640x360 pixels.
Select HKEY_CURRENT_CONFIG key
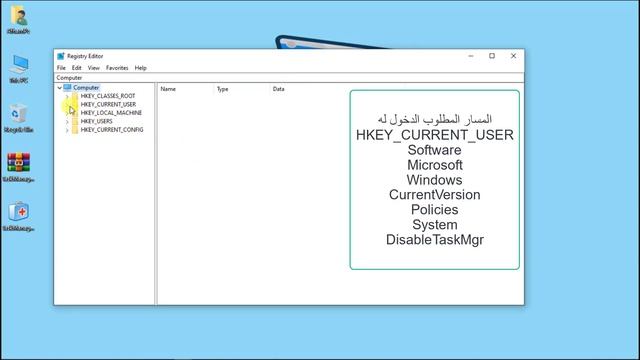(x=112, y=130)
